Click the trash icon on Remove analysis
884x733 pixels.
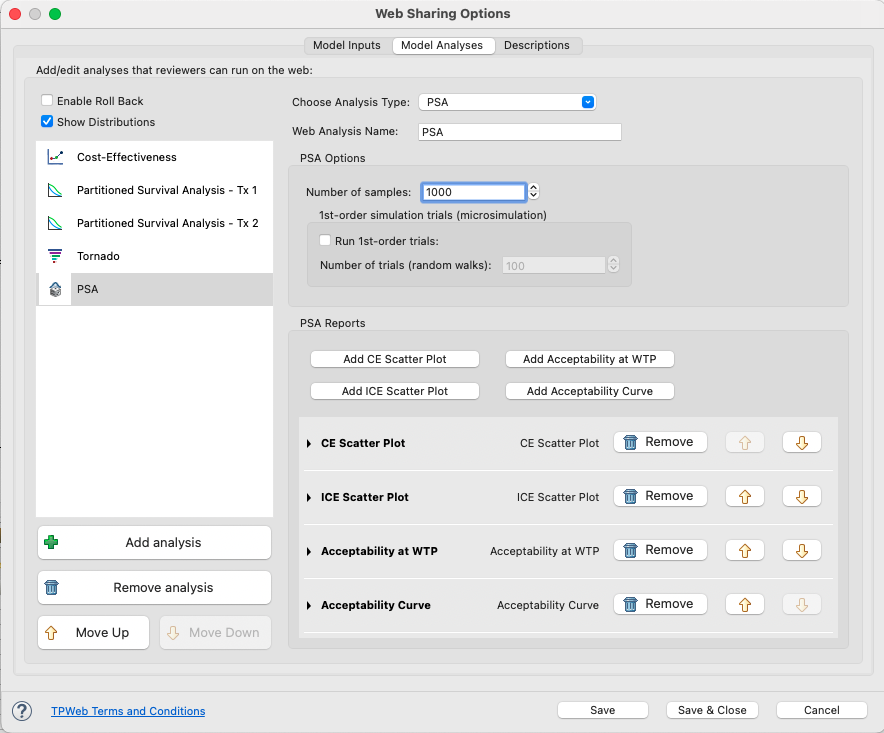[x=51, y=588]
